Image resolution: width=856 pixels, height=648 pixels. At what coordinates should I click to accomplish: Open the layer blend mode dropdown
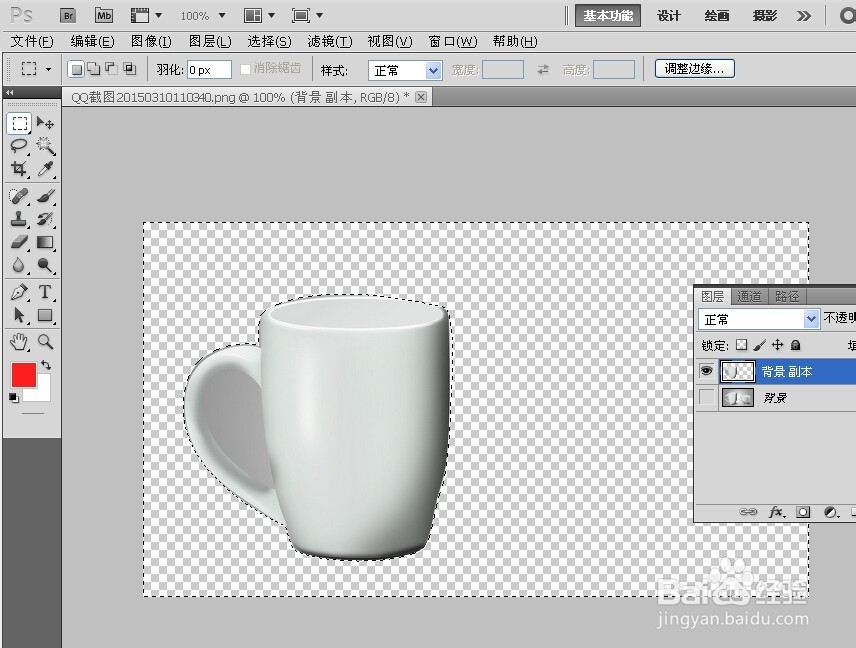(x=759, y=319)
